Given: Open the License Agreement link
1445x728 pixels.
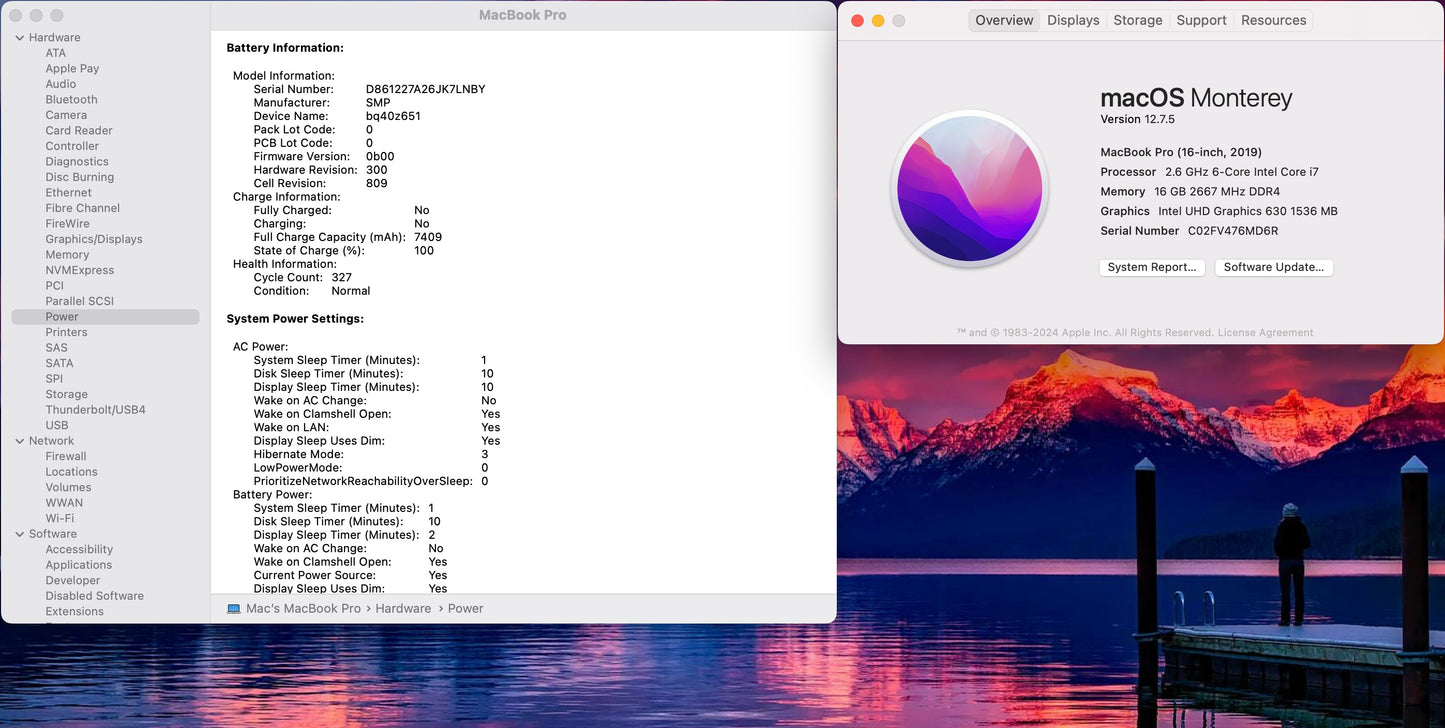Looking at the screenshot, I should [x=1265, y=333].
